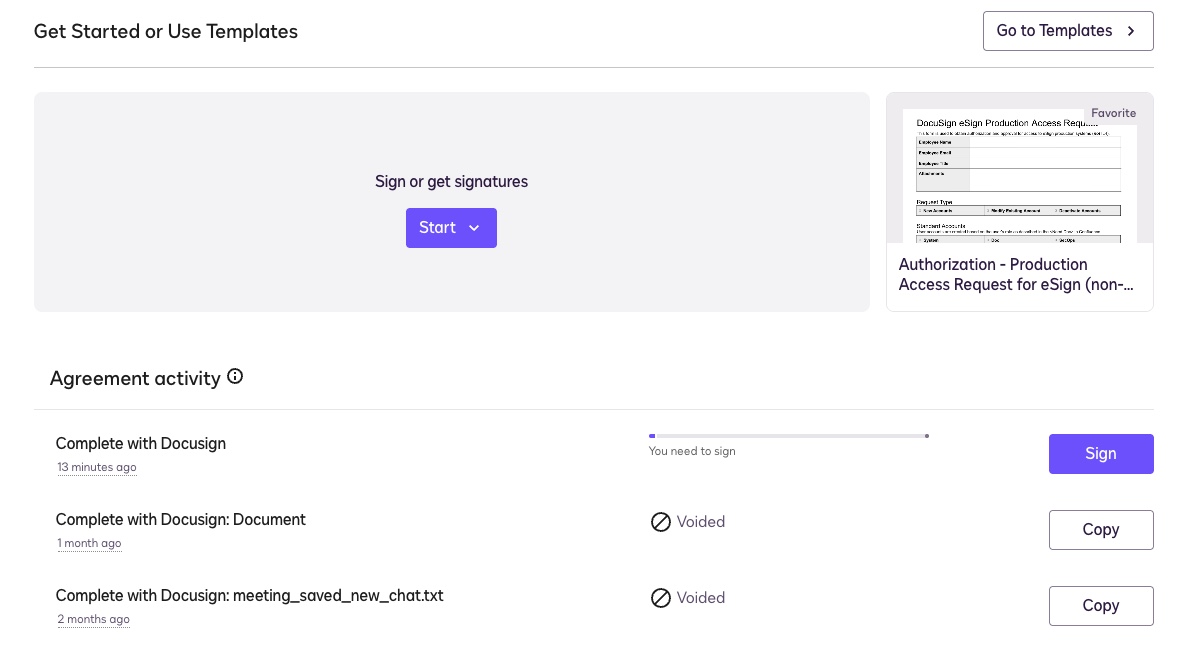Open Authorization - Production Access Request template title
1177x646 pixels.
1016,275
